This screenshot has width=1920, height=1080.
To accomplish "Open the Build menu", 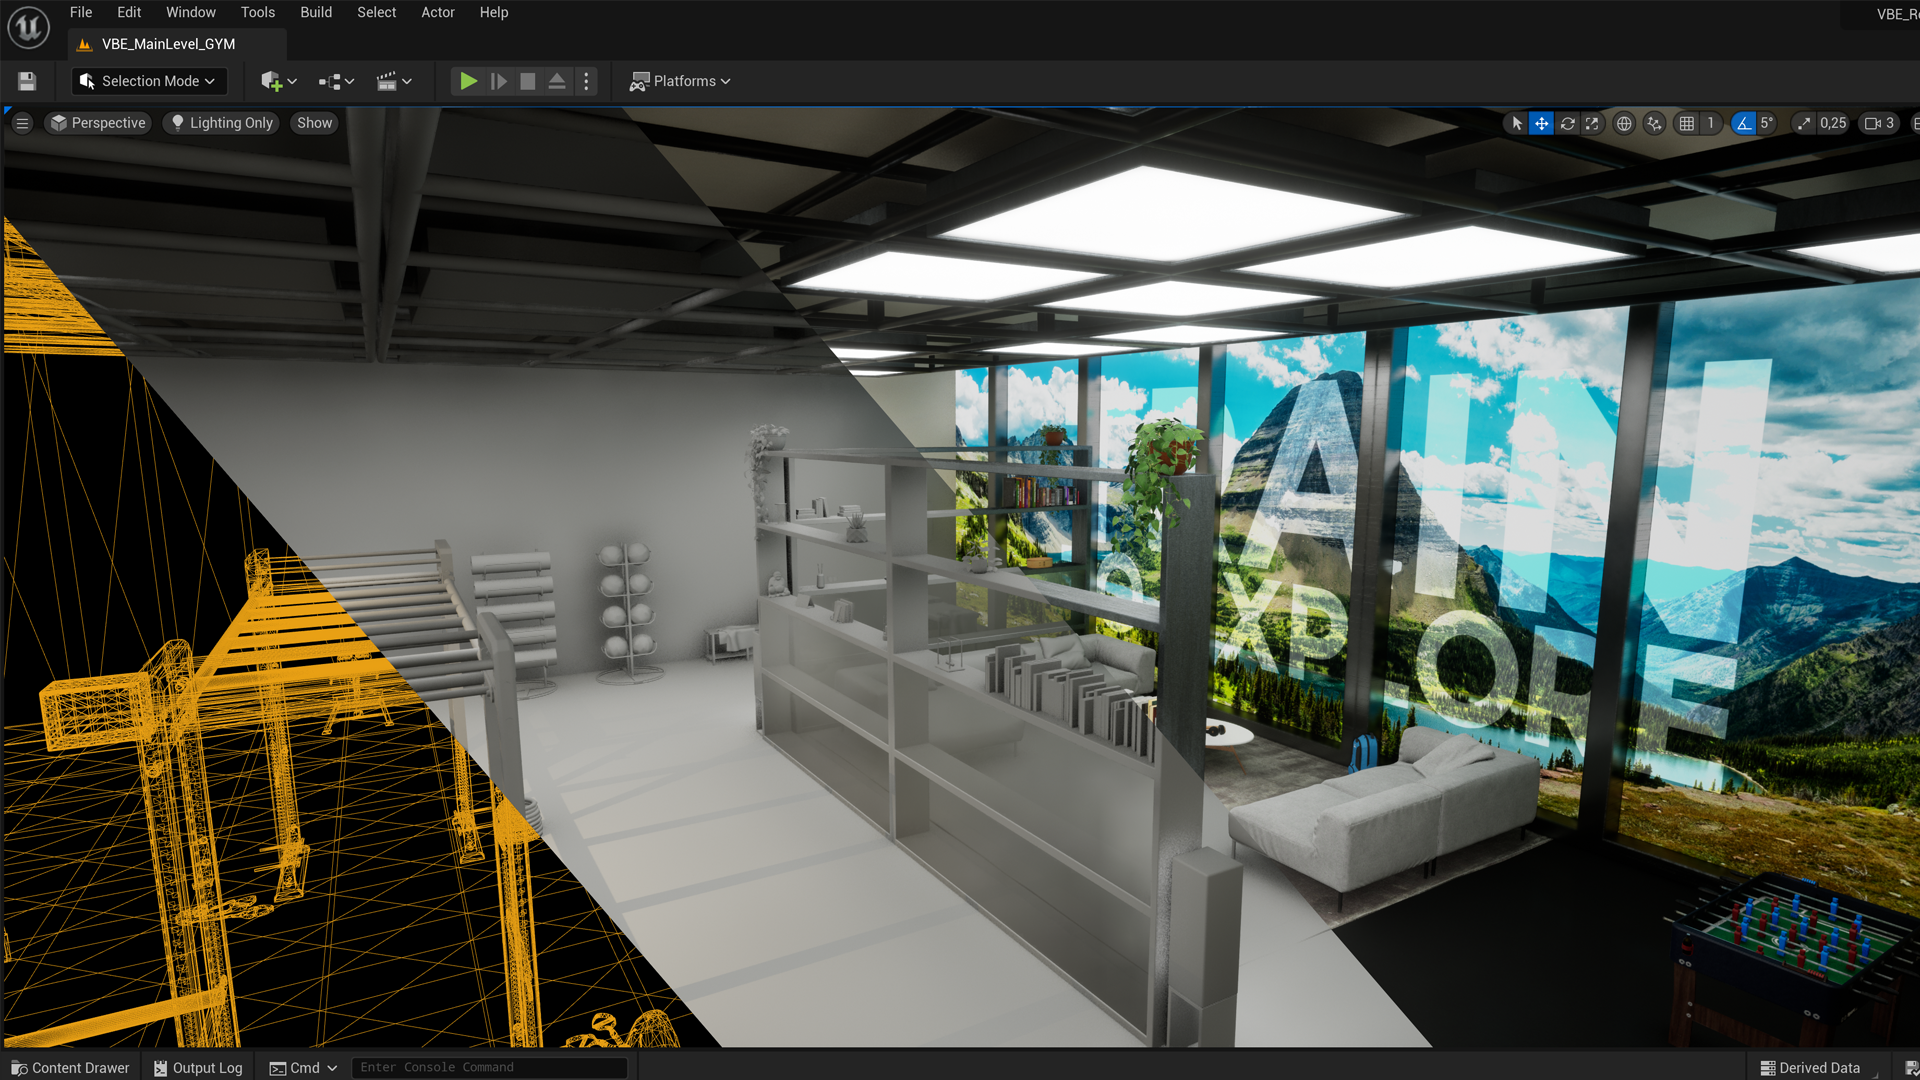I will 316,12.
